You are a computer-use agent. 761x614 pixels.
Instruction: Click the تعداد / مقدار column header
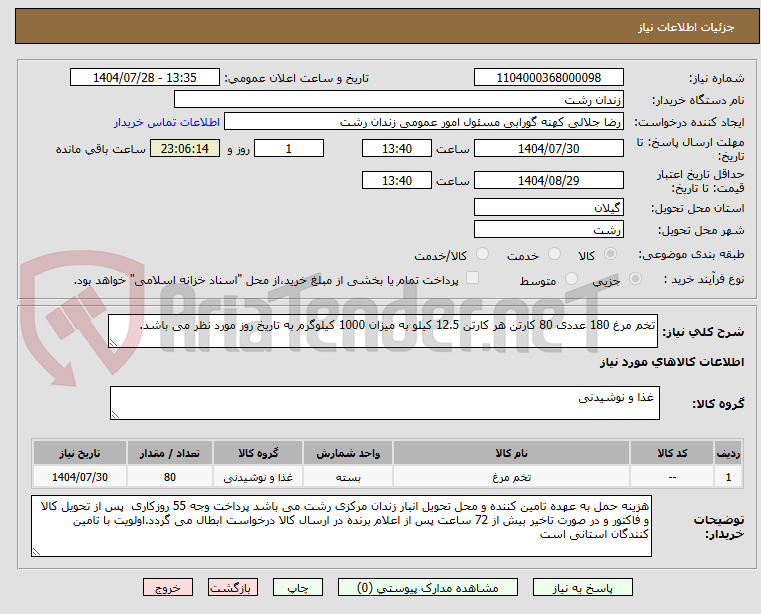[x=169, y=453]
